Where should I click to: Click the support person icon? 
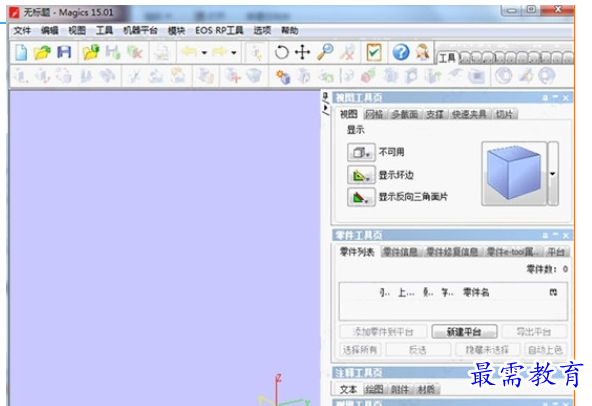point(423,52)
